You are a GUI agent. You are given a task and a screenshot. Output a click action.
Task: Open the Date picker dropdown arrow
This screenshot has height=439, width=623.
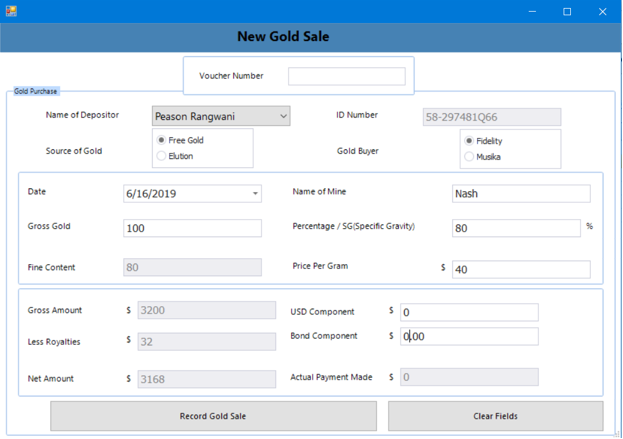(x=255, y=193)
